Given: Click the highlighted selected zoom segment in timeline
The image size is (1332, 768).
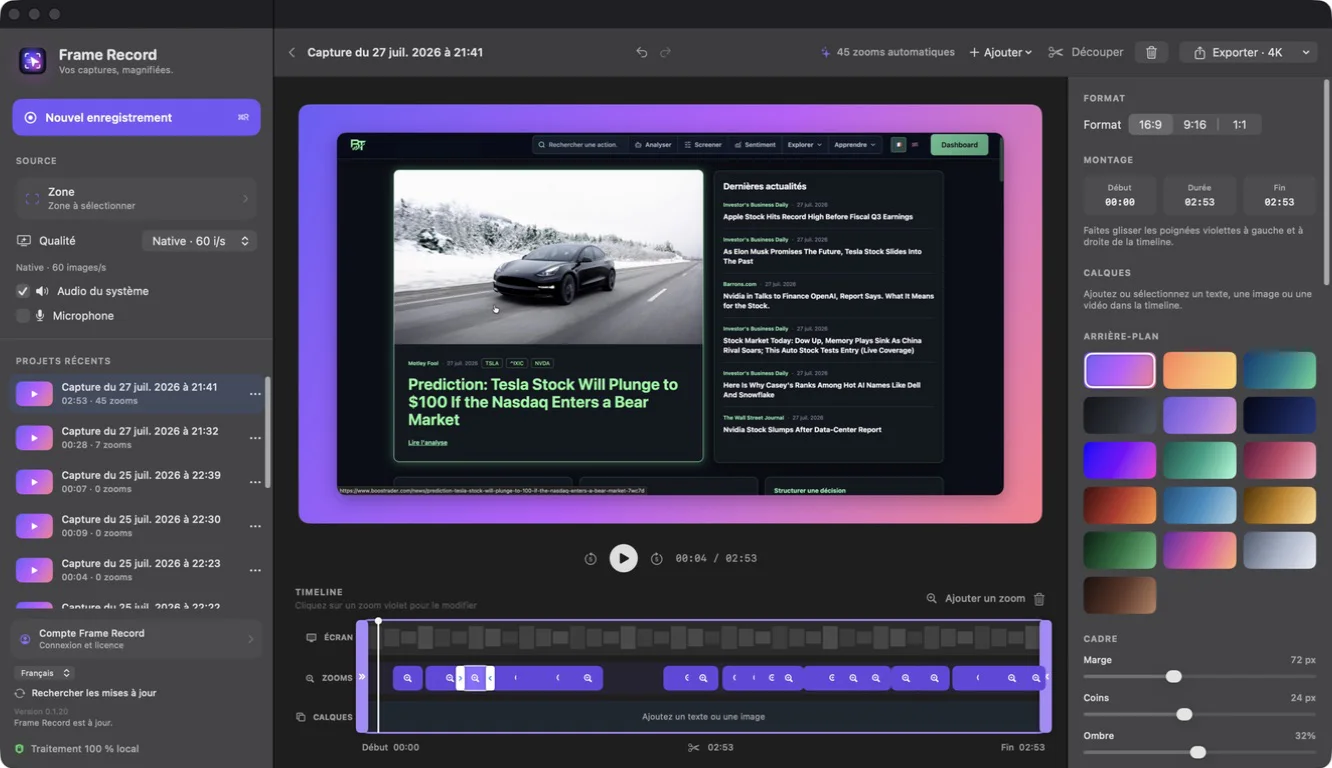Looking at the screenshot, I should (475, 678).
